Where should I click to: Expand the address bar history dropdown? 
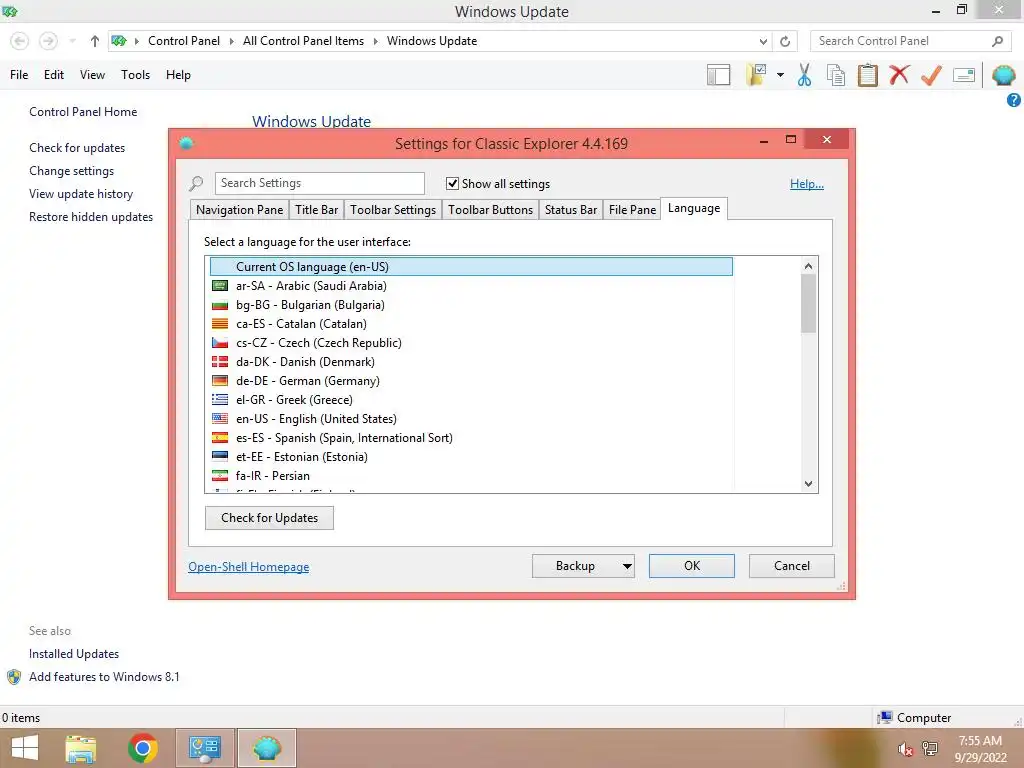pyautogui.click(x=763, y=41)
